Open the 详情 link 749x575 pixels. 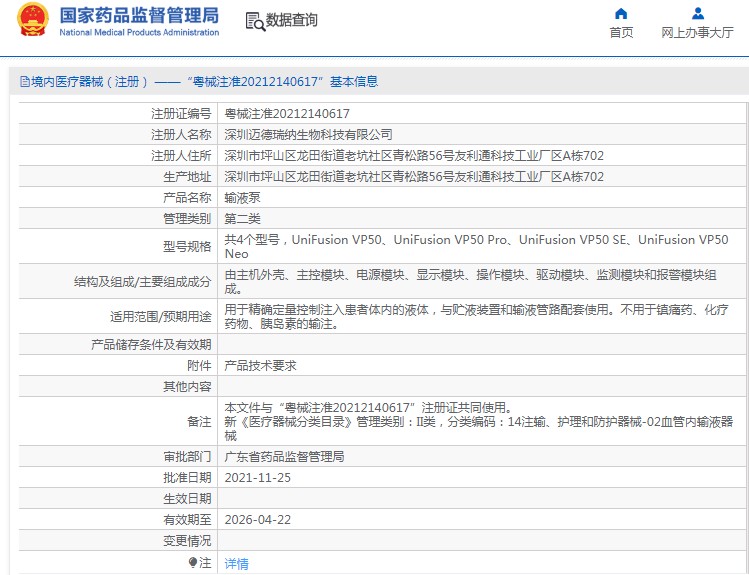236,564
